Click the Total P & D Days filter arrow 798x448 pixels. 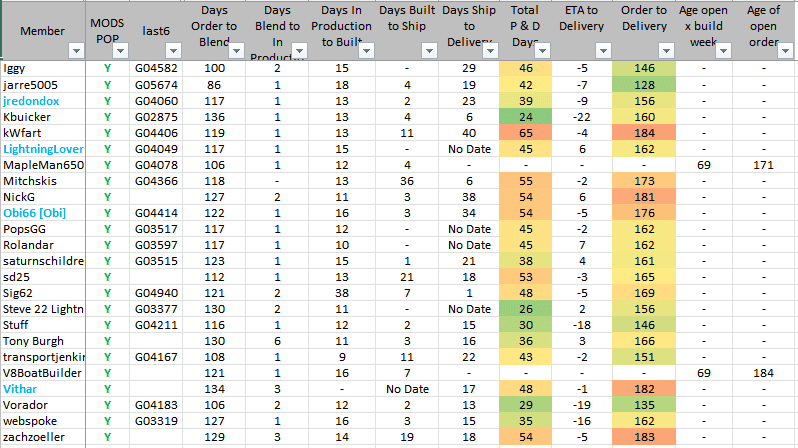click(541, 50)
